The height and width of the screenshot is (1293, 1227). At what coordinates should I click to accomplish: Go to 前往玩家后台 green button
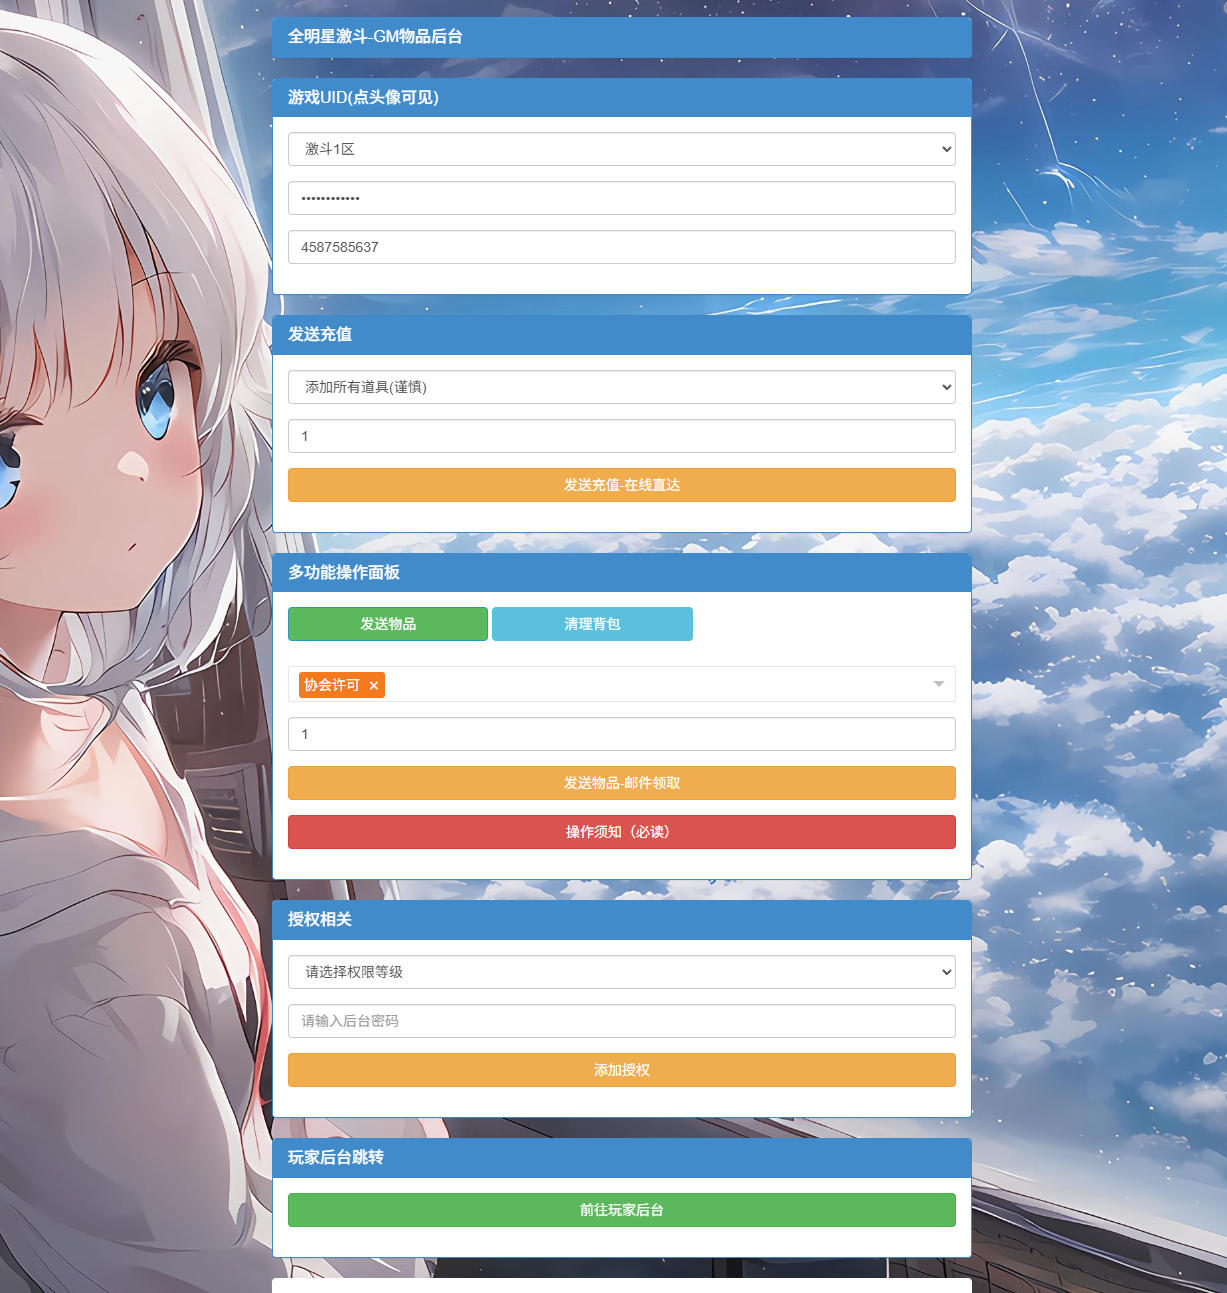pos(621,1210)
